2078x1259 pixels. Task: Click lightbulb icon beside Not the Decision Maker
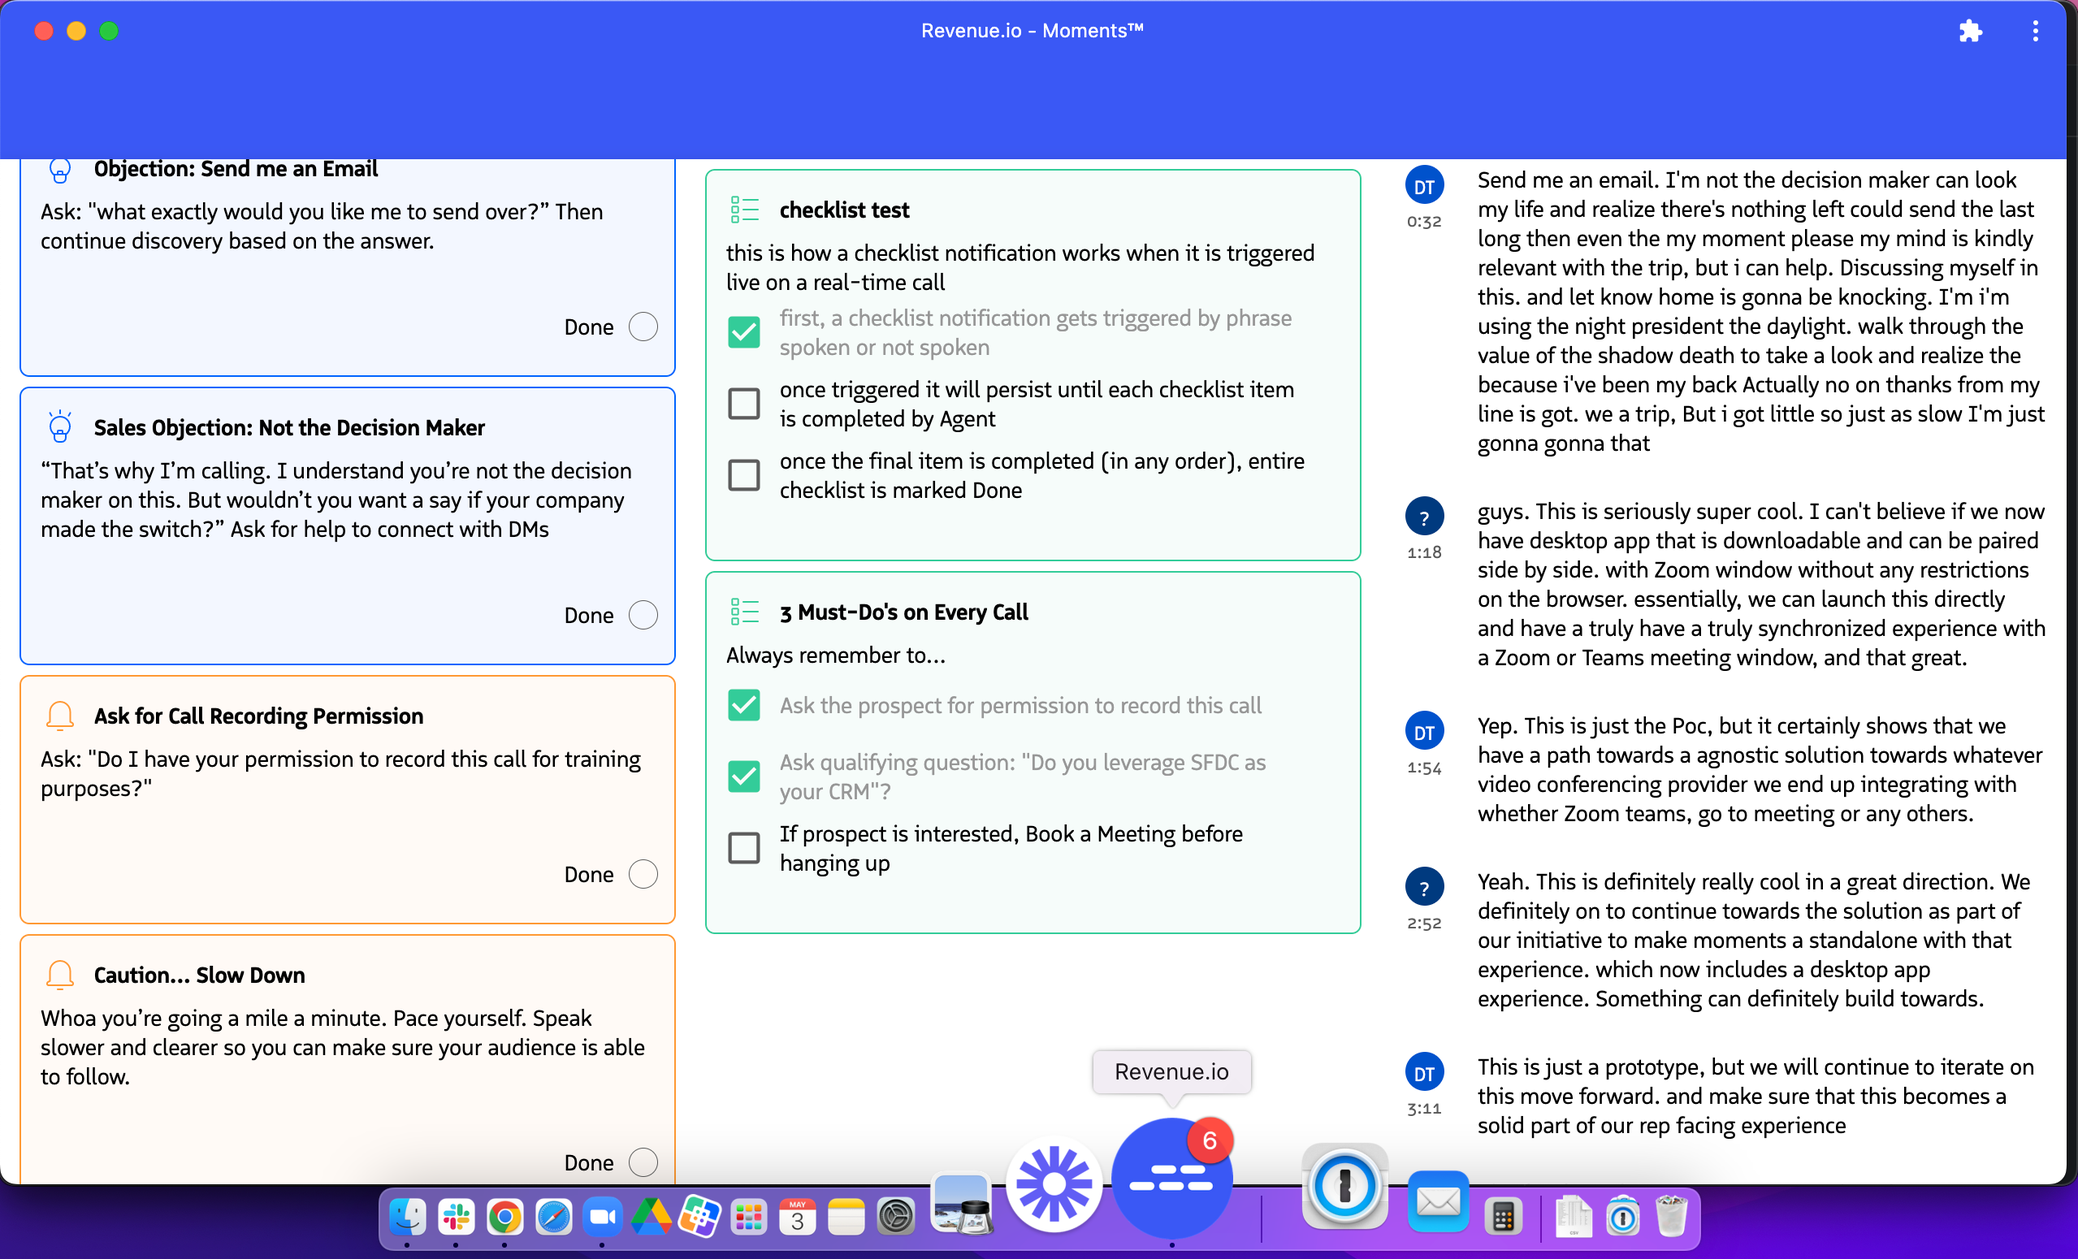(x=60, y=427)
